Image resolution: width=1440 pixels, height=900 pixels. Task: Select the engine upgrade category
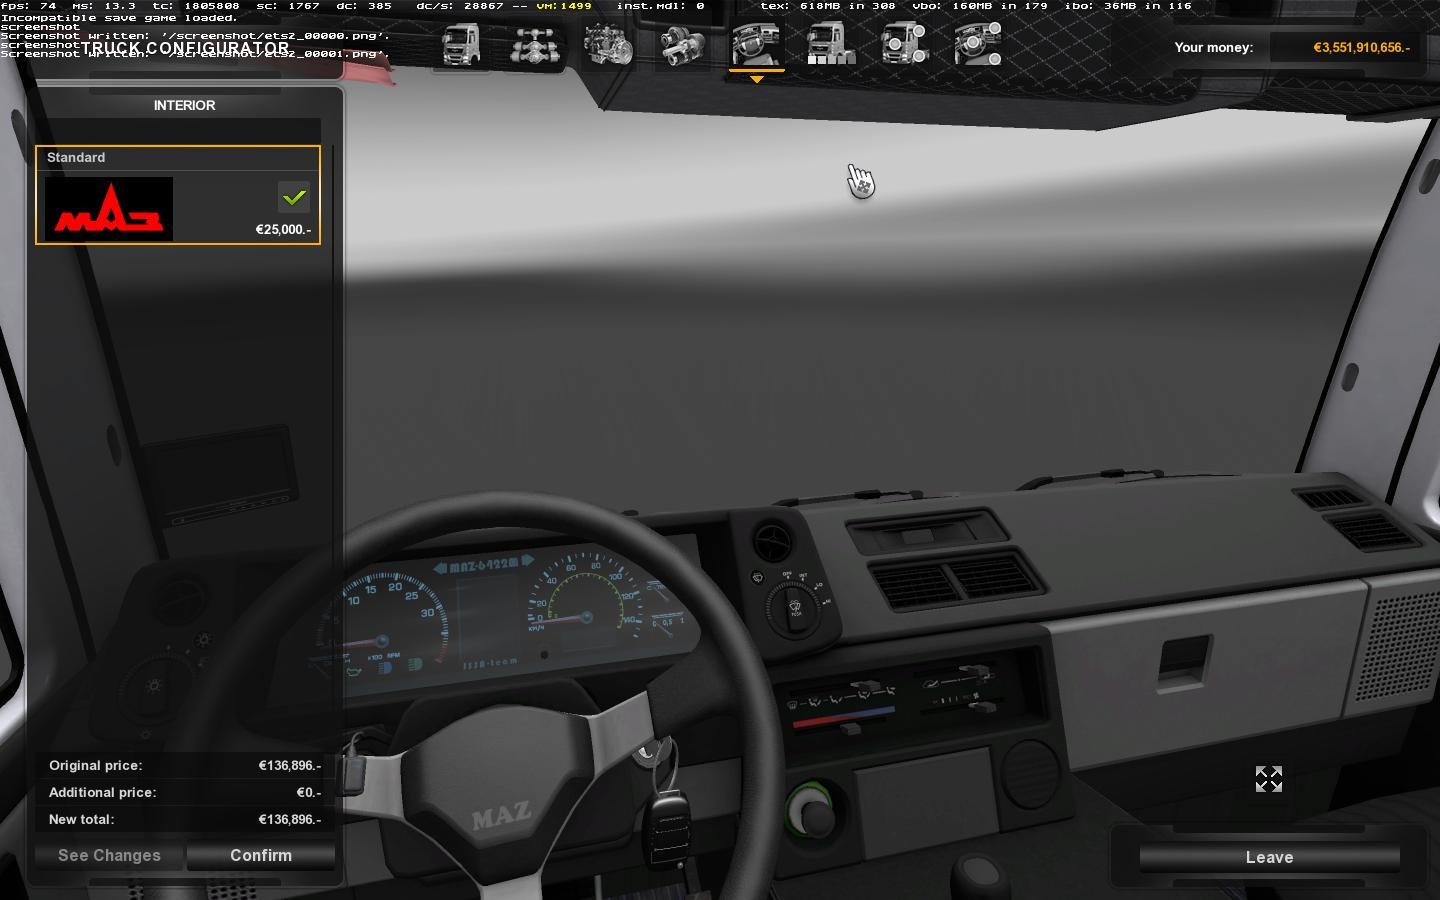[607, 46]
